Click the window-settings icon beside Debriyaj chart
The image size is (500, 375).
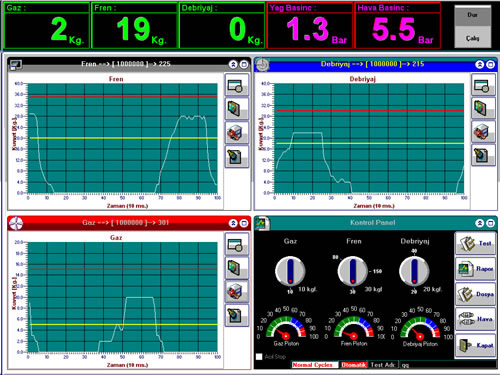(x=483, y=85)
